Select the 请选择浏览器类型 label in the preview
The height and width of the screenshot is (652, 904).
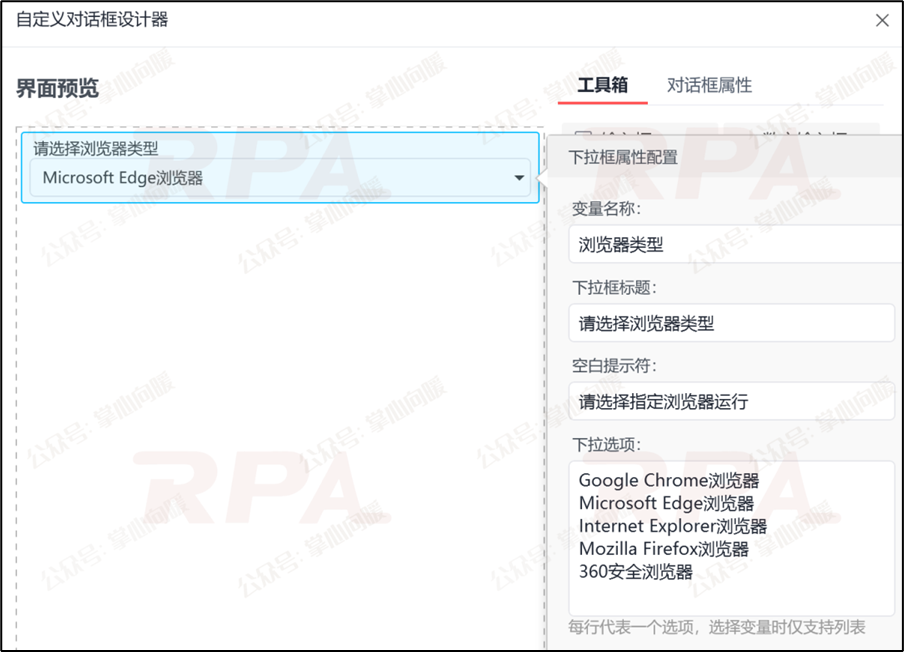coord(96,148)
